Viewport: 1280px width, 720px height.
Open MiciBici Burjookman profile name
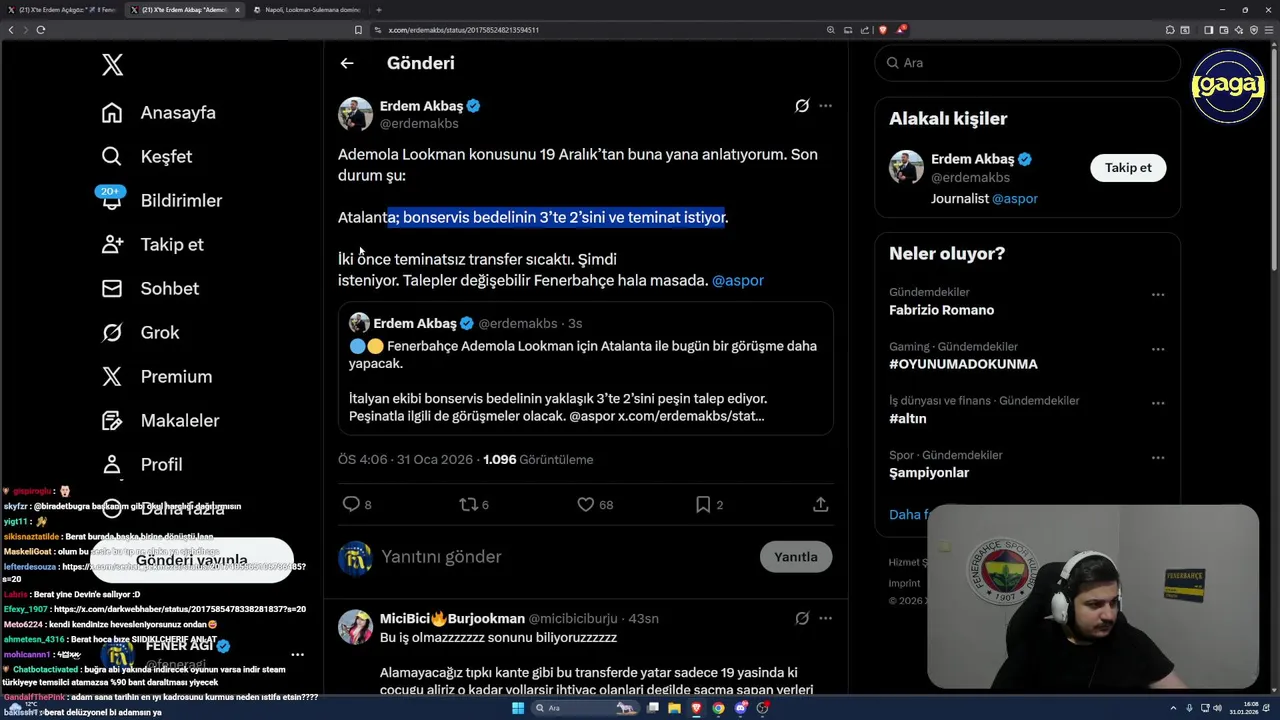click(452, 619)
